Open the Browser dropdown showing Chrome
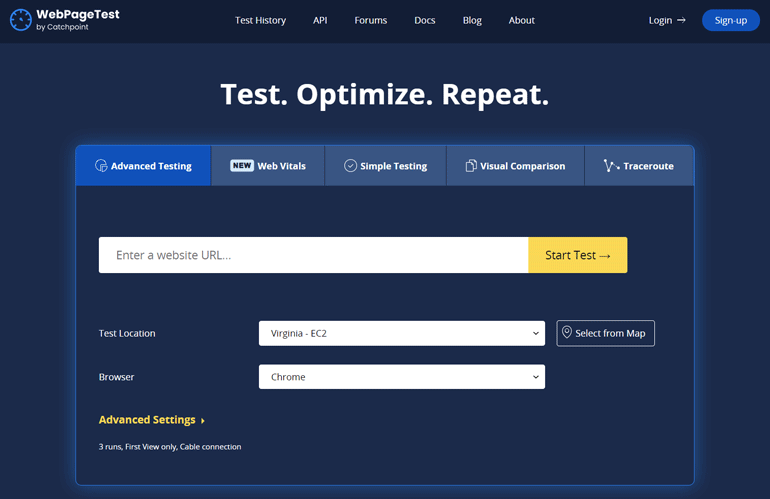The height and width of the screenshot is (499, 770). [402, 377]
